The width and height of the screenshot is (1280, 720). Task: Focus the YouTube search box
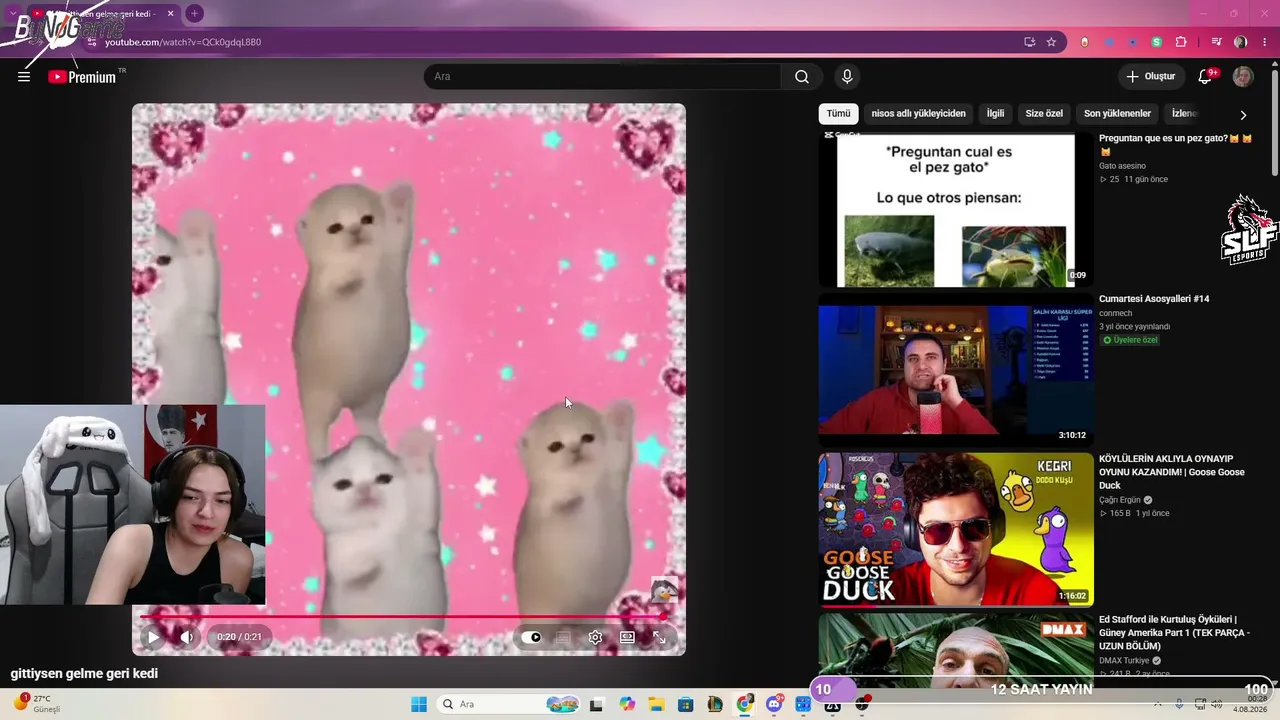tap(602, 77)
